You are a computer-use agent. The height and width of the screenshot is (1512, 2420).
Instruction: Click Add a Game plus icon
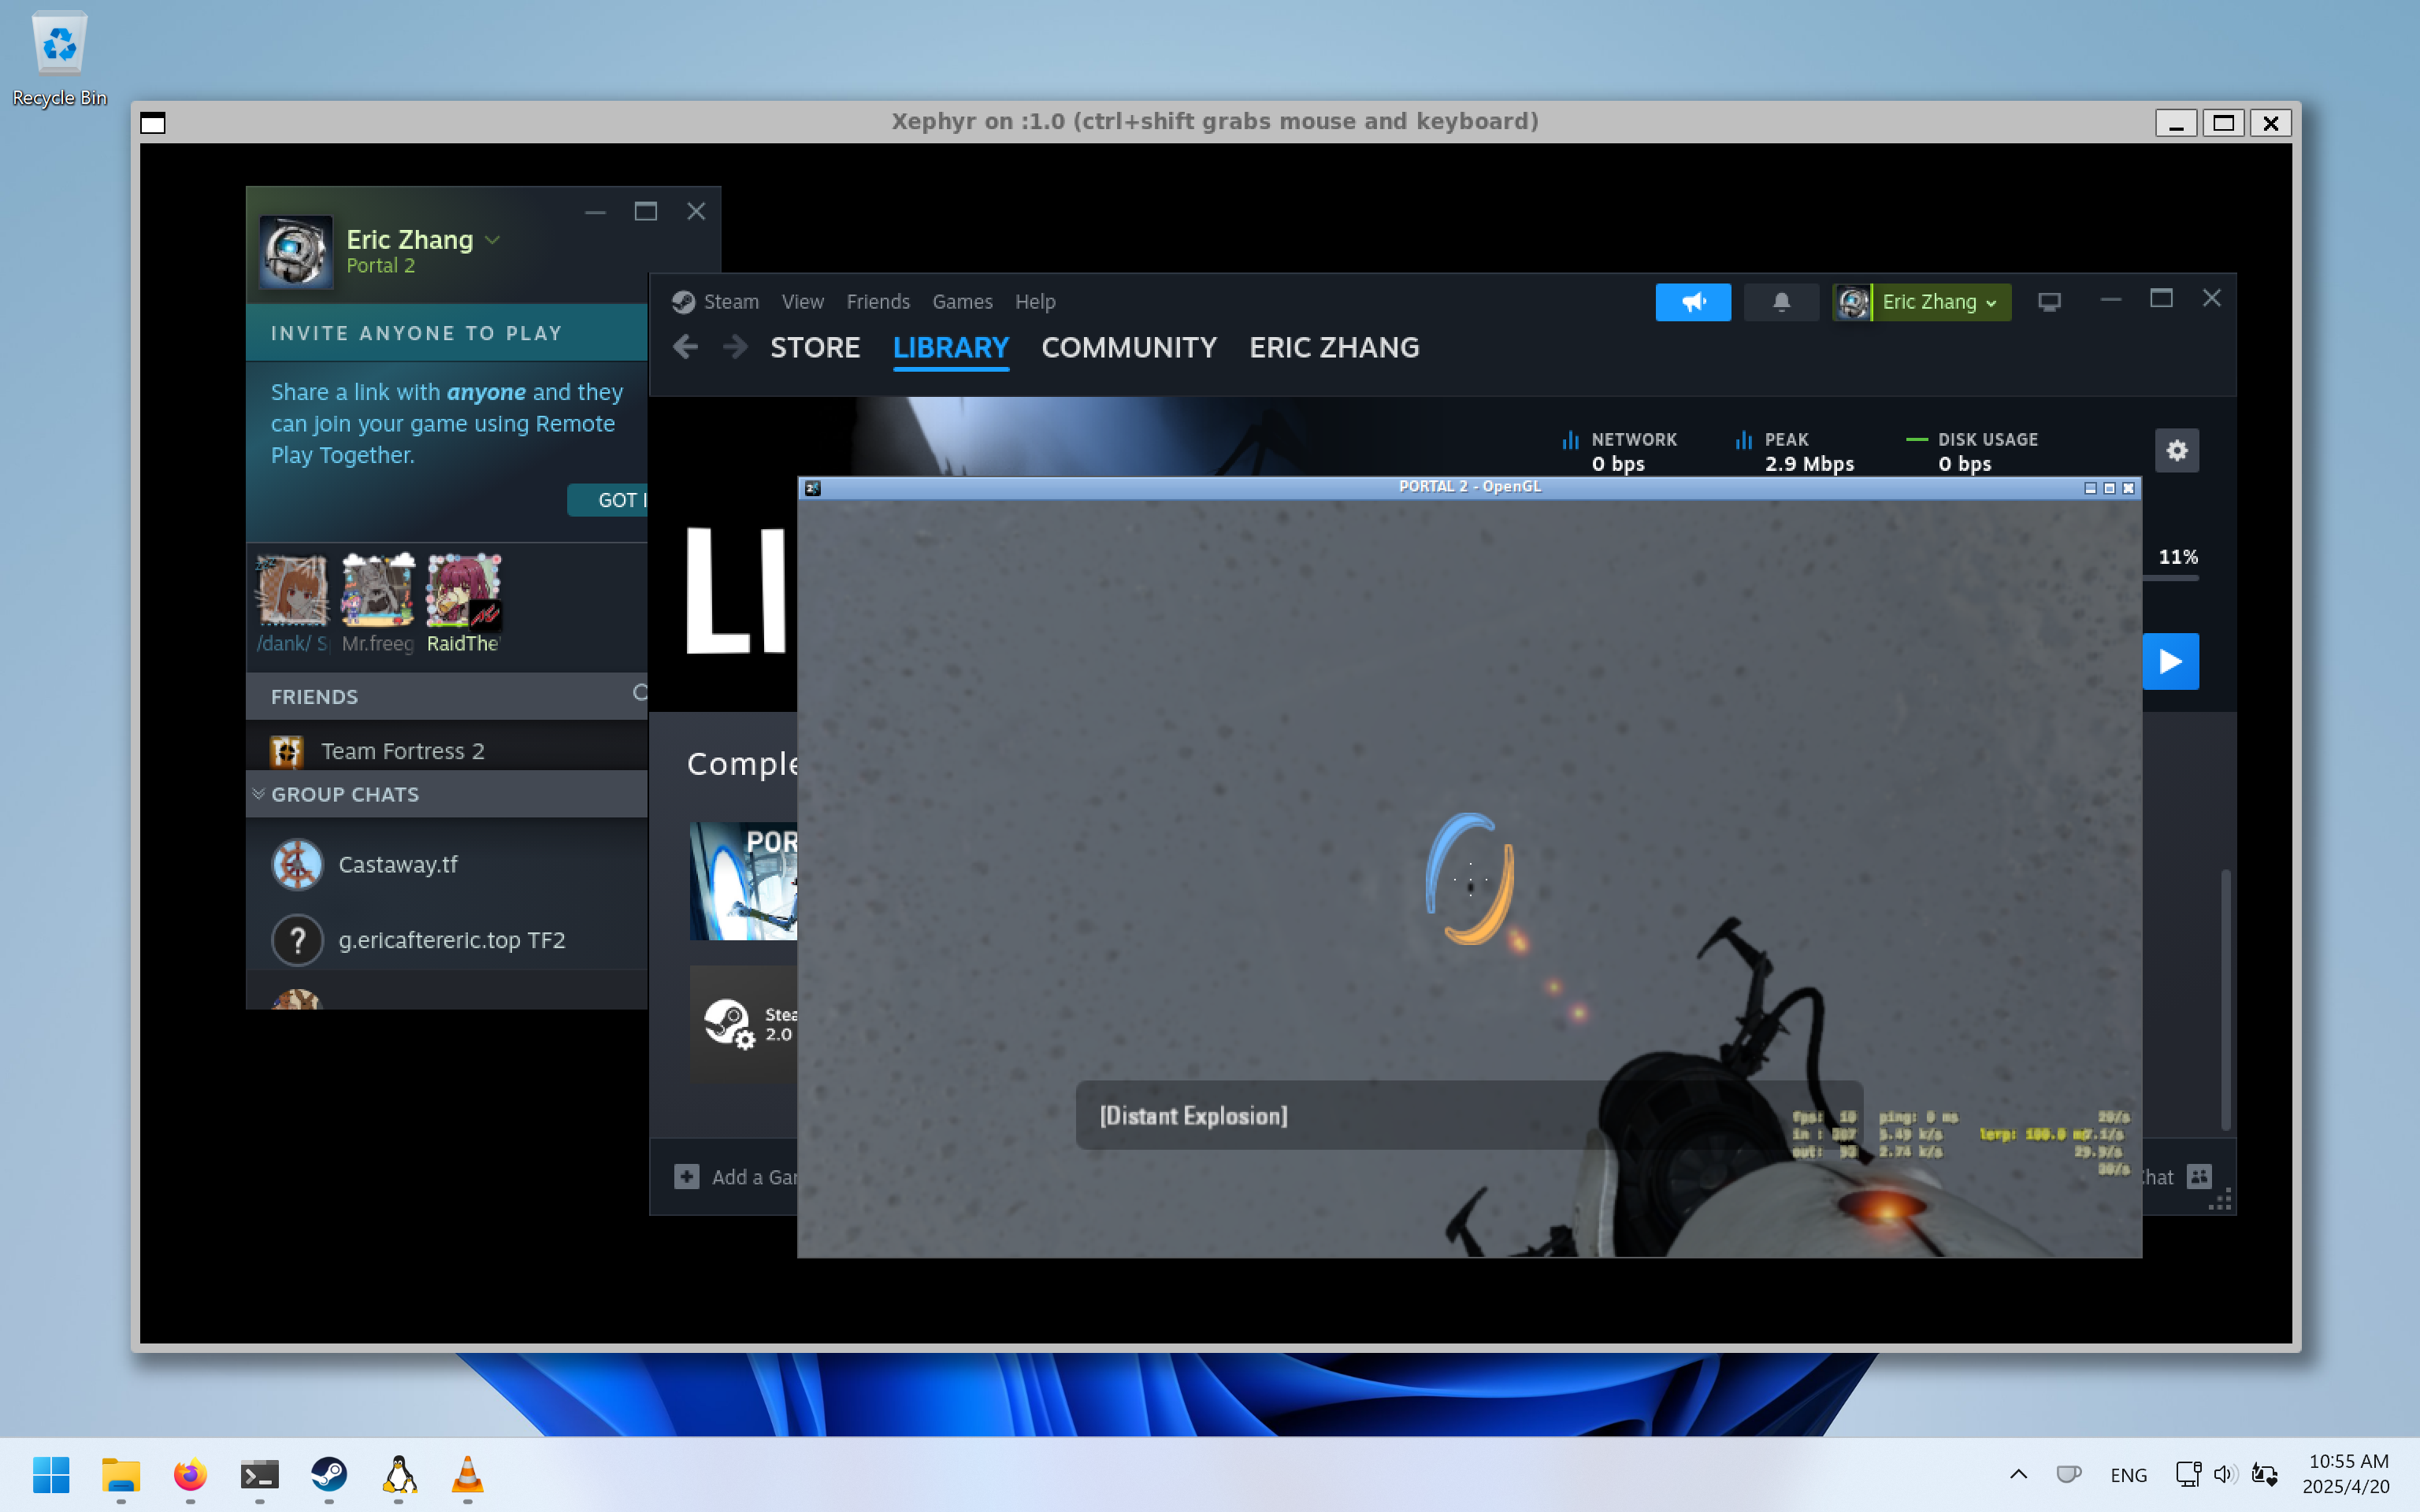click(x=686, y=1177)
